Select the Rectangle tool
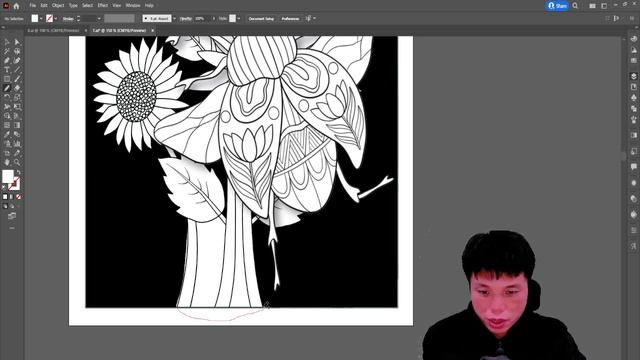Viewport: 640px width, 360px height. tap(7, 79)
